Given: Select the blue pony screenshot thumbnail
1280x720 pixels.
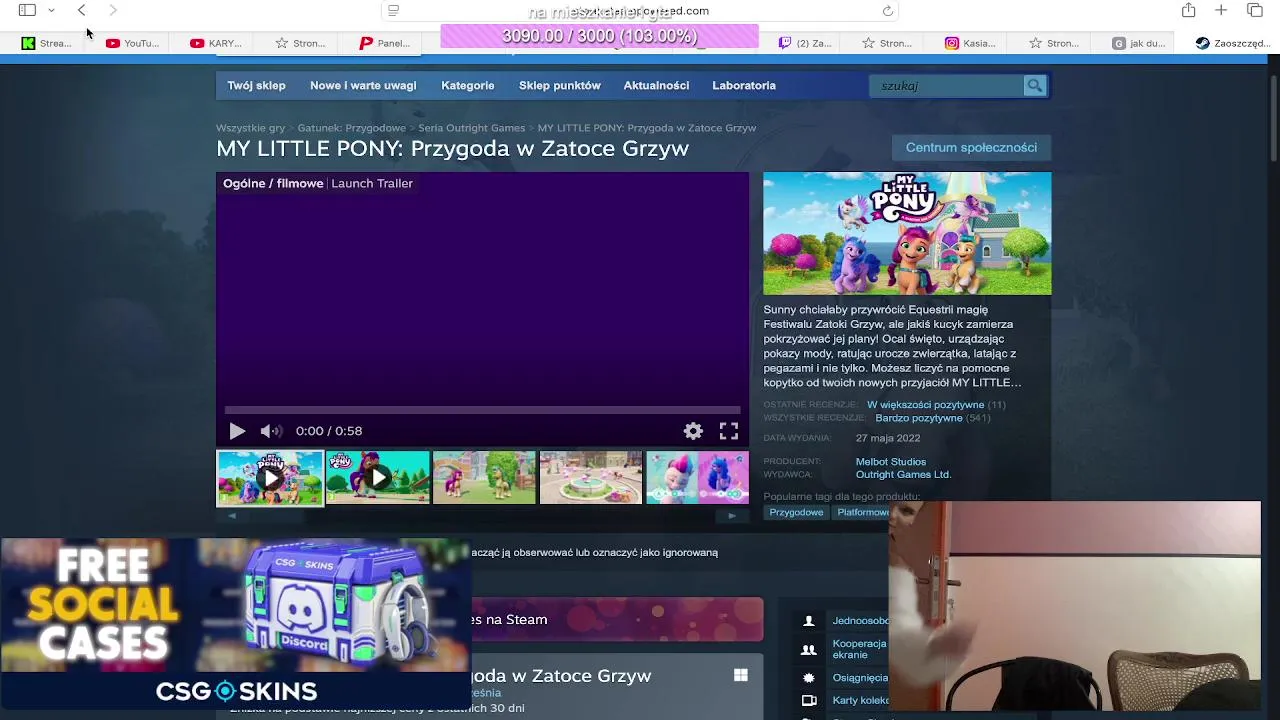Looking at the screenshot, I should point(697,478).
